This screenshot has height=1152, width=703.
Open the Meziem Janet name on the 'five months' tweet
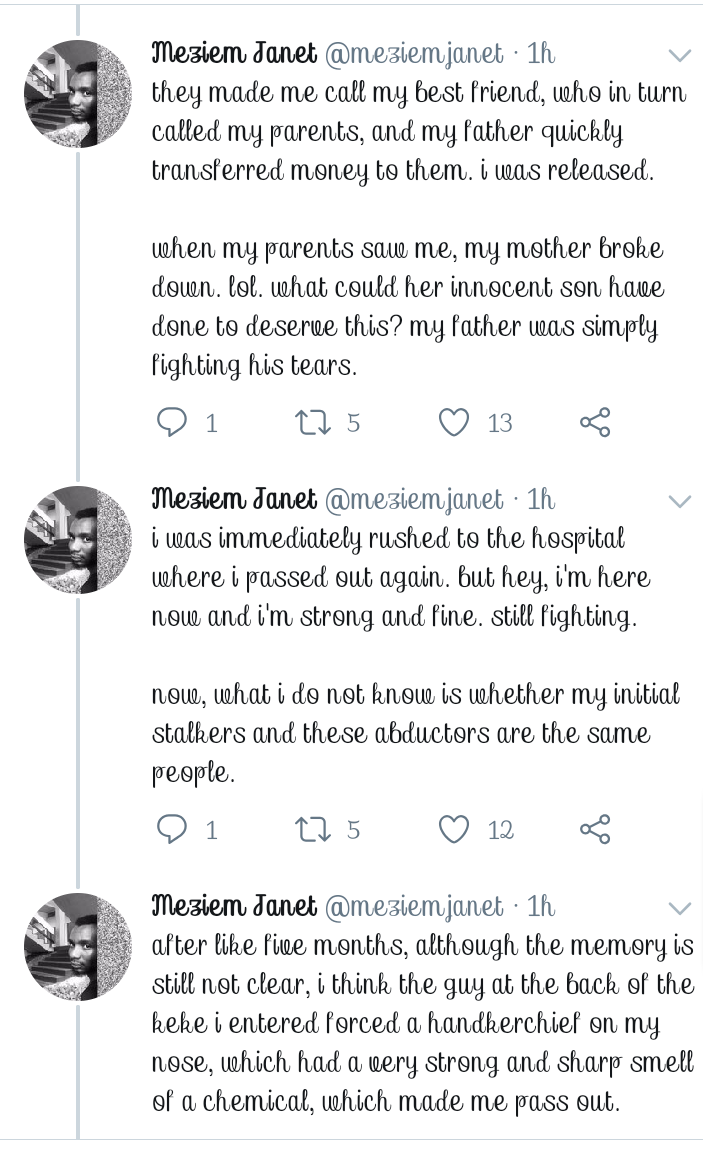234,906
